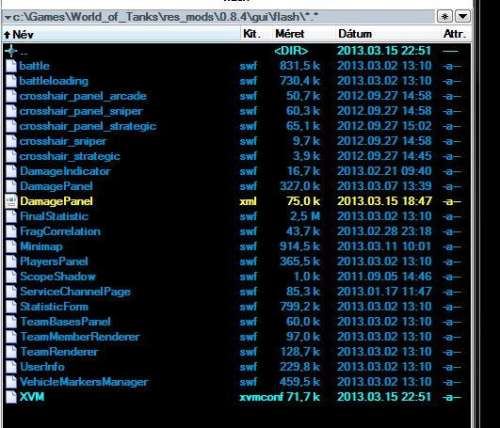Select the file name DamageIndicator
500x428 pixels.
pos(65,171)
